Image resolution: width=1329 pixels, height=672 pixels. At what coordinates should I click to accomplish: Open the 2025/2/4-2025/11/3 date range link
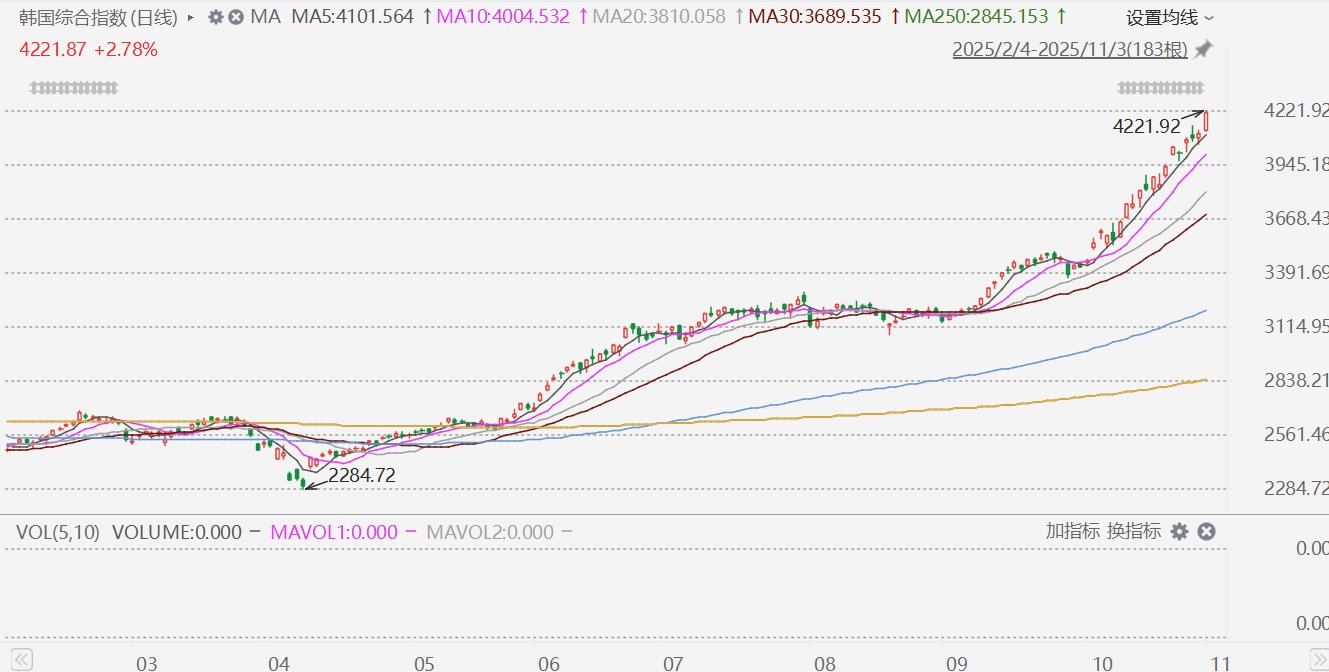click(x=1069, y=49)
